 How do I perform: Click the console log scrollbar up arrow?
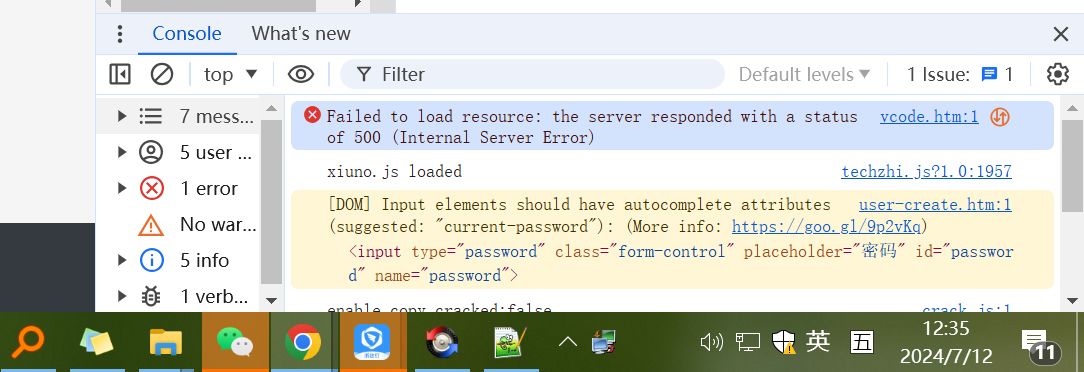[x=1072, y=109]
